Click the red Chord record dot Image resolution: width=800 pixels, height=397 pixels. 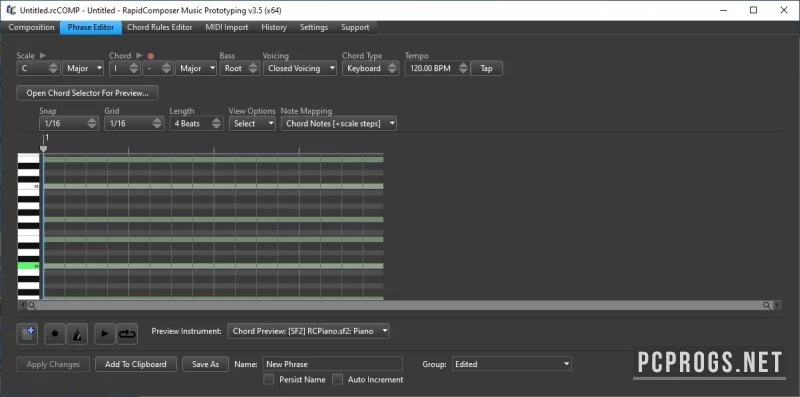point(151,56)
